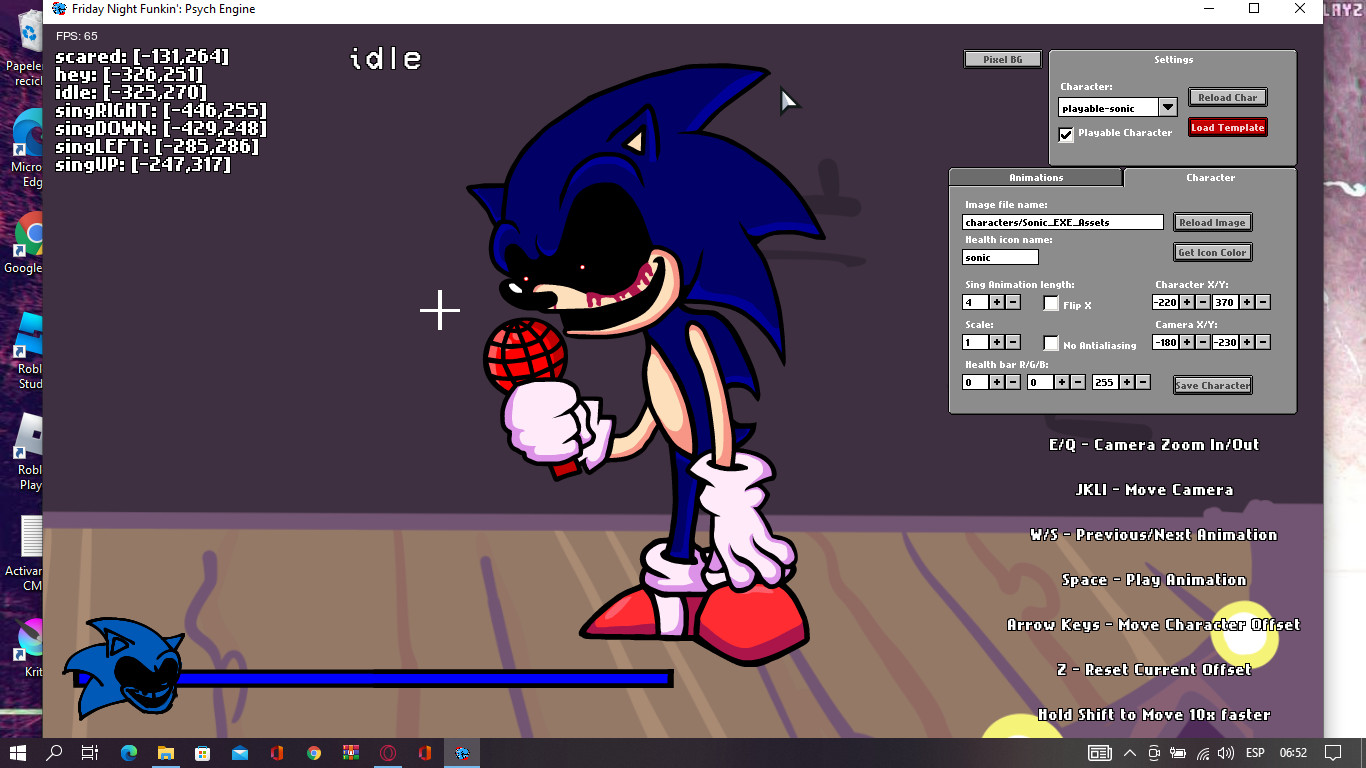Screen dimensions: 1366x768
Task: Show hidden tray icons chevron
Action: click(1130, 753)
